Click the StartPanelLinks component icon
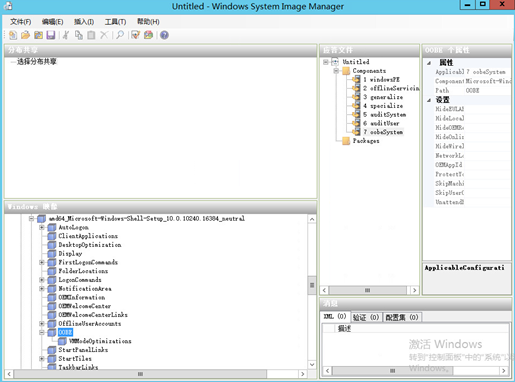The height and width of the screenshot is (382, 515). point(52,350)
